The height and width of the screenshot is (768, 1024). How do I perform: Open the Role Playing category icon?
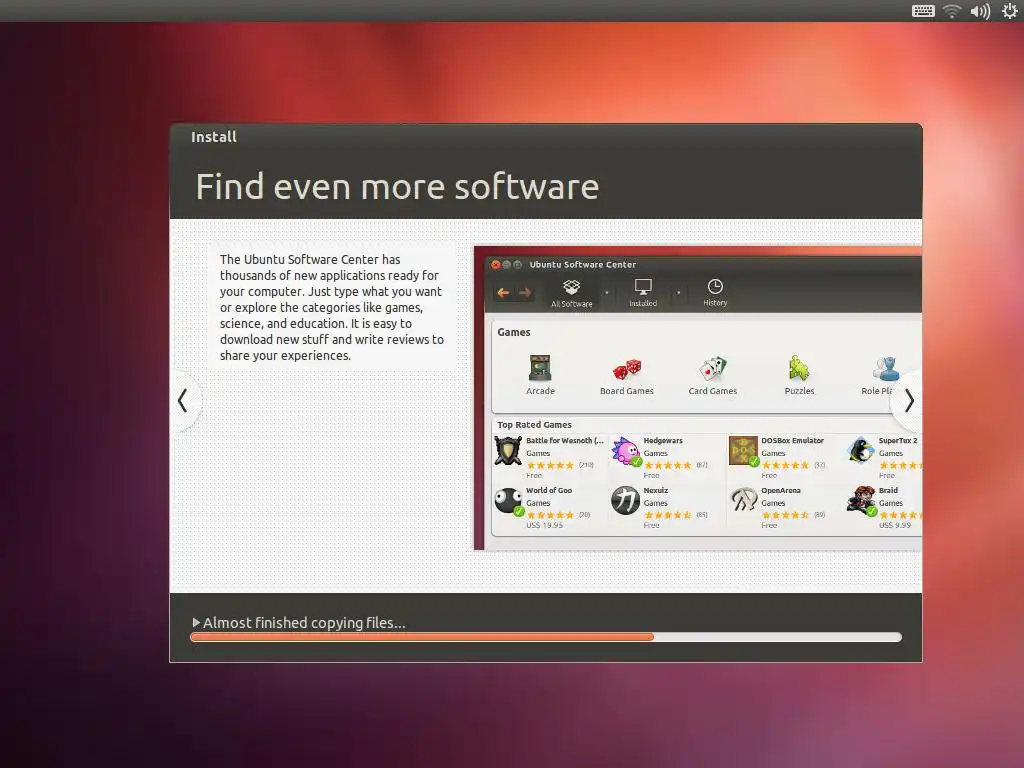(x=885, y=369)
